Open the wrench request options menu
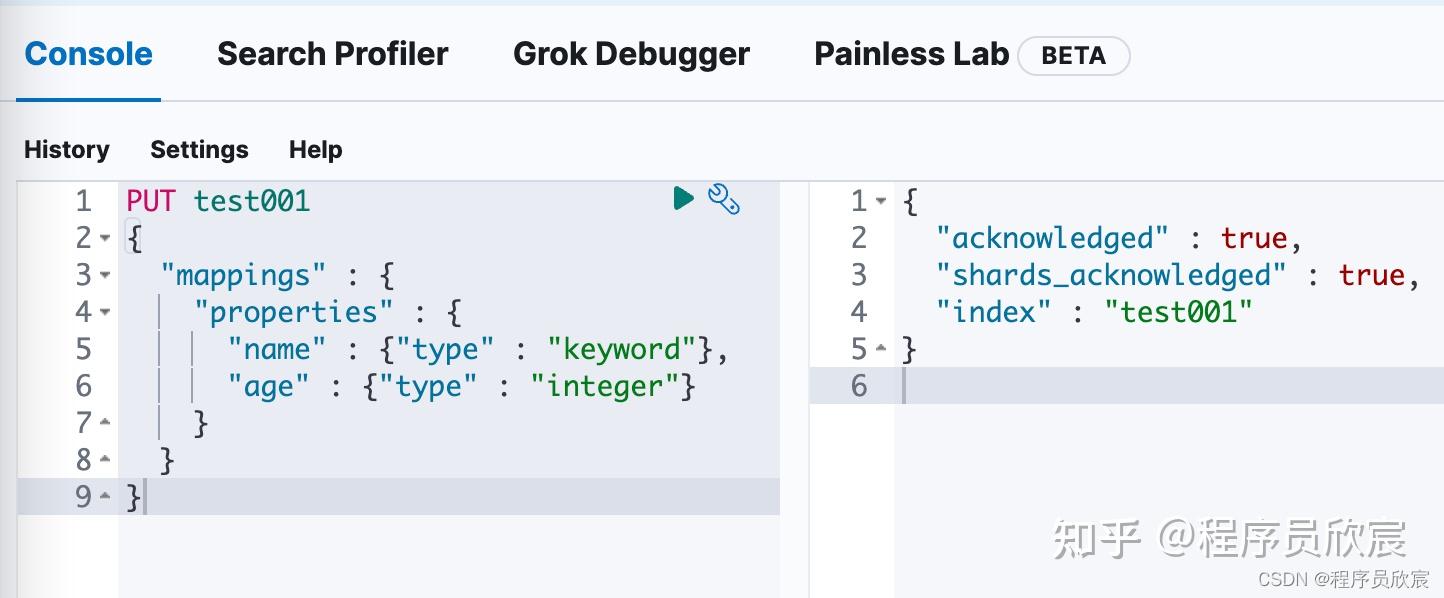 723,199
